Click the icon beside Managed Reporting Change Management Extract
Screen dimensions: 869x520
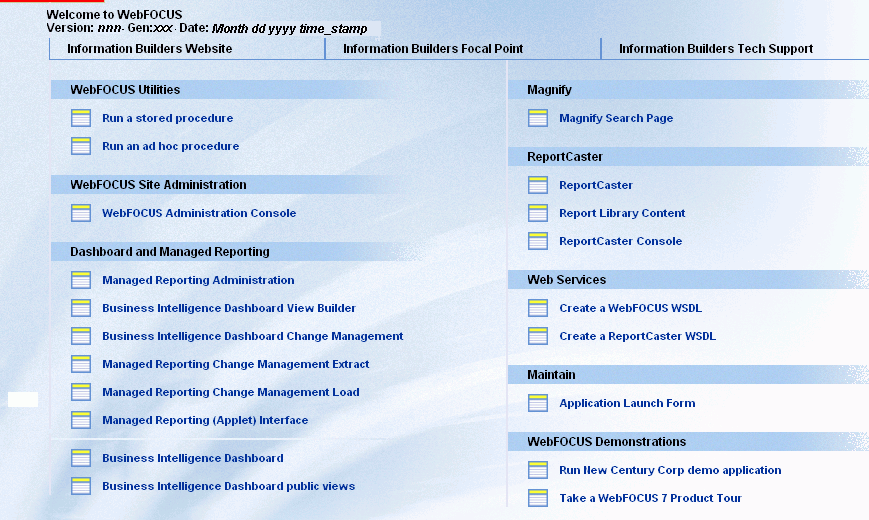click(81, 364)
